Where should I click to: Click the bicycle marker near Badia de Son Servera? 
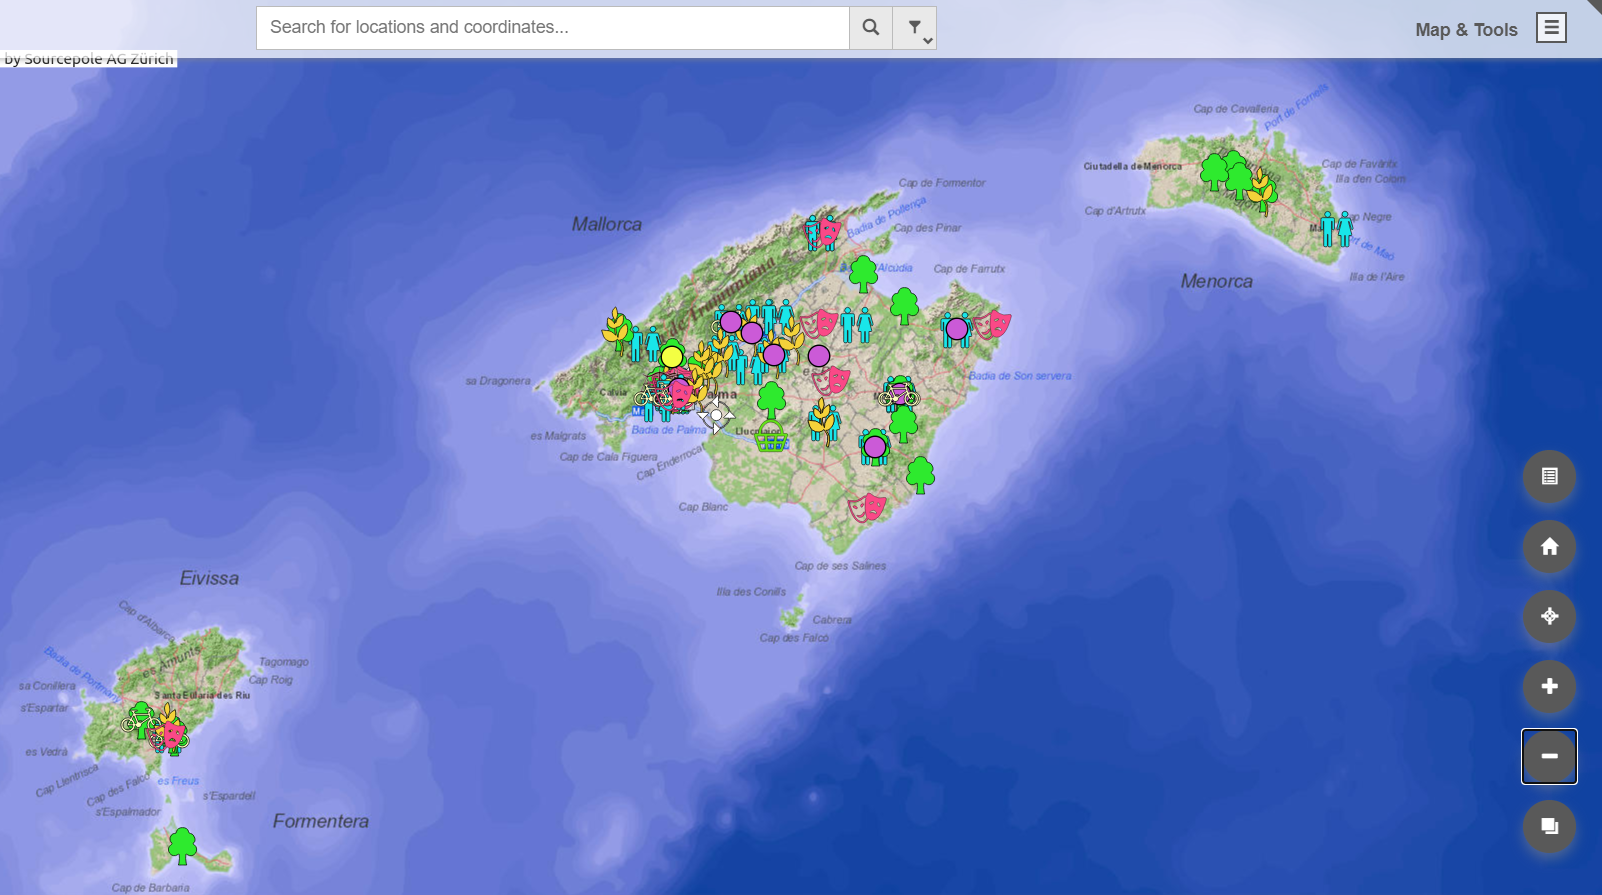tap(898, 397)
